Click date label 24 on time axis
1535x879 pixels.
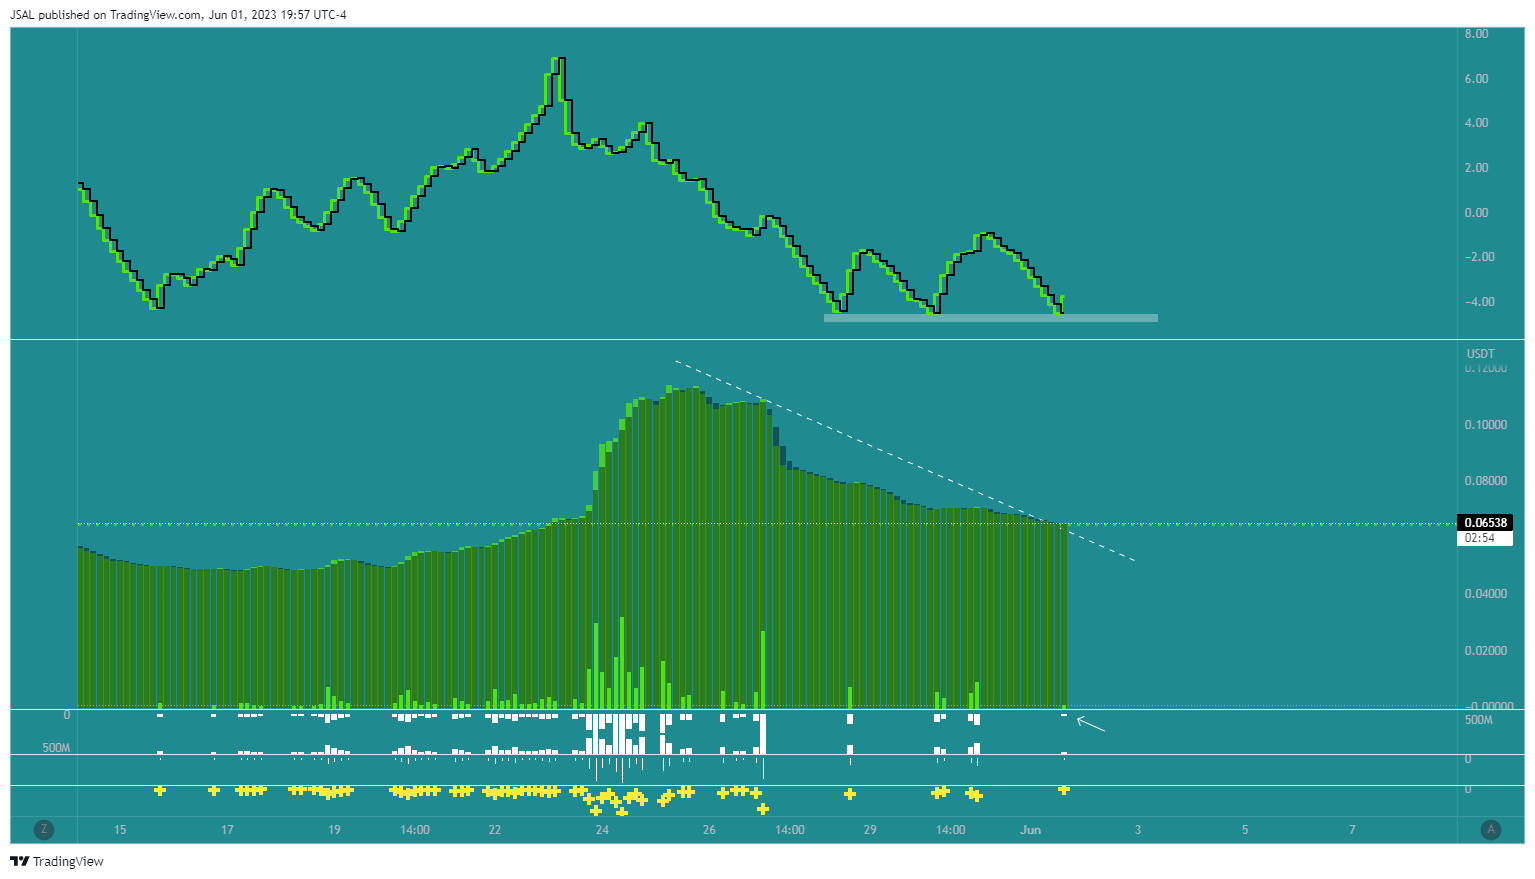[x=602, y=830]
